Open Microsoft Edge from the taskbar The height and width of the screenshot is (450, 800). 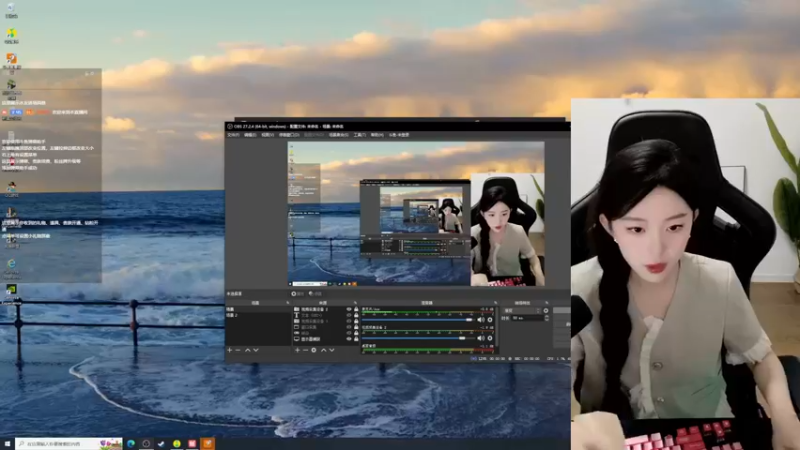[x=131, y=443]
